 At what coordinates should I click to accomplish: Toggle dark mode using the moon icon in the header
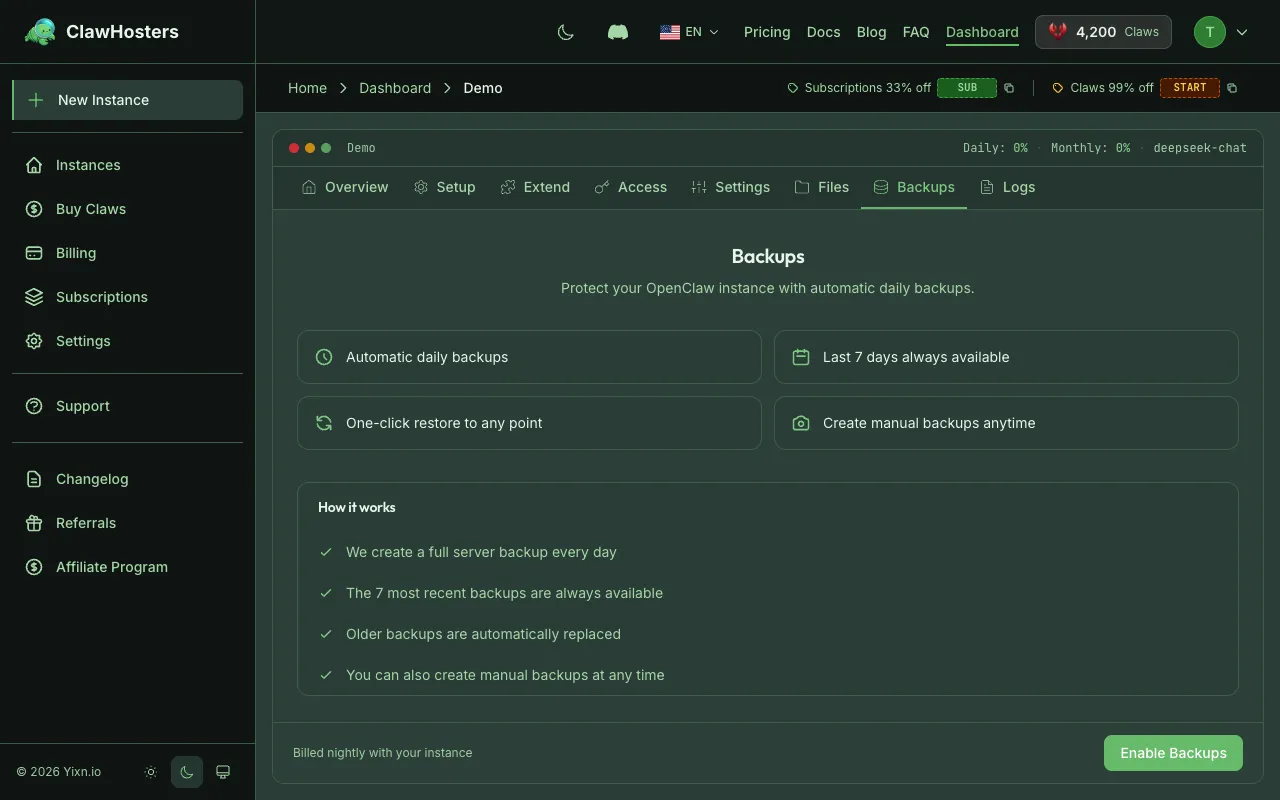(565, 31)
